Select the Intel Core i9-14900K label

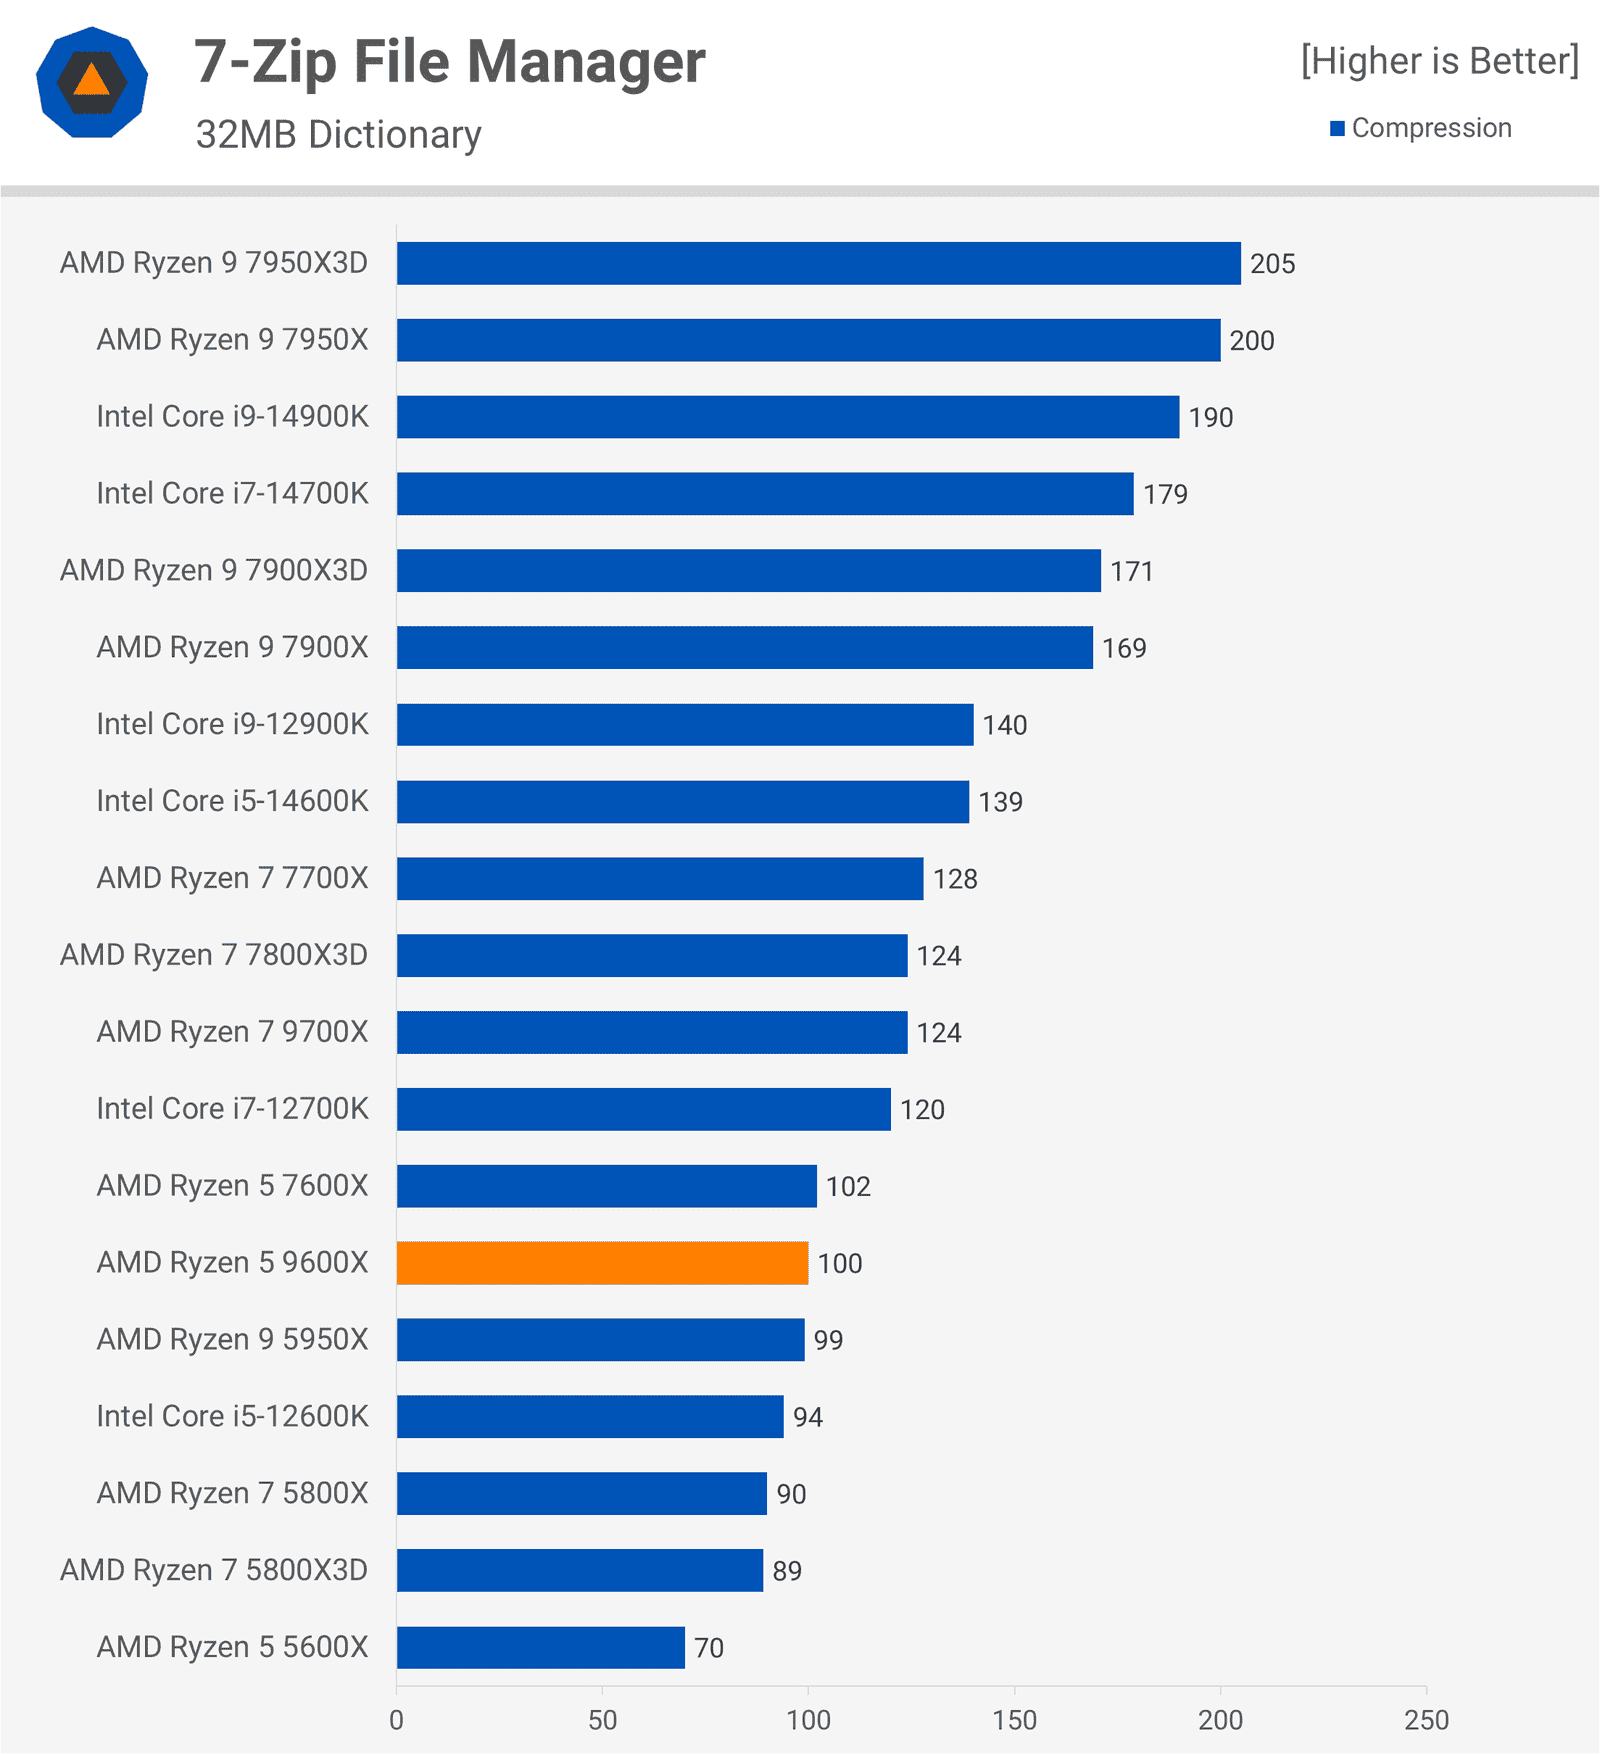(232, 416)
